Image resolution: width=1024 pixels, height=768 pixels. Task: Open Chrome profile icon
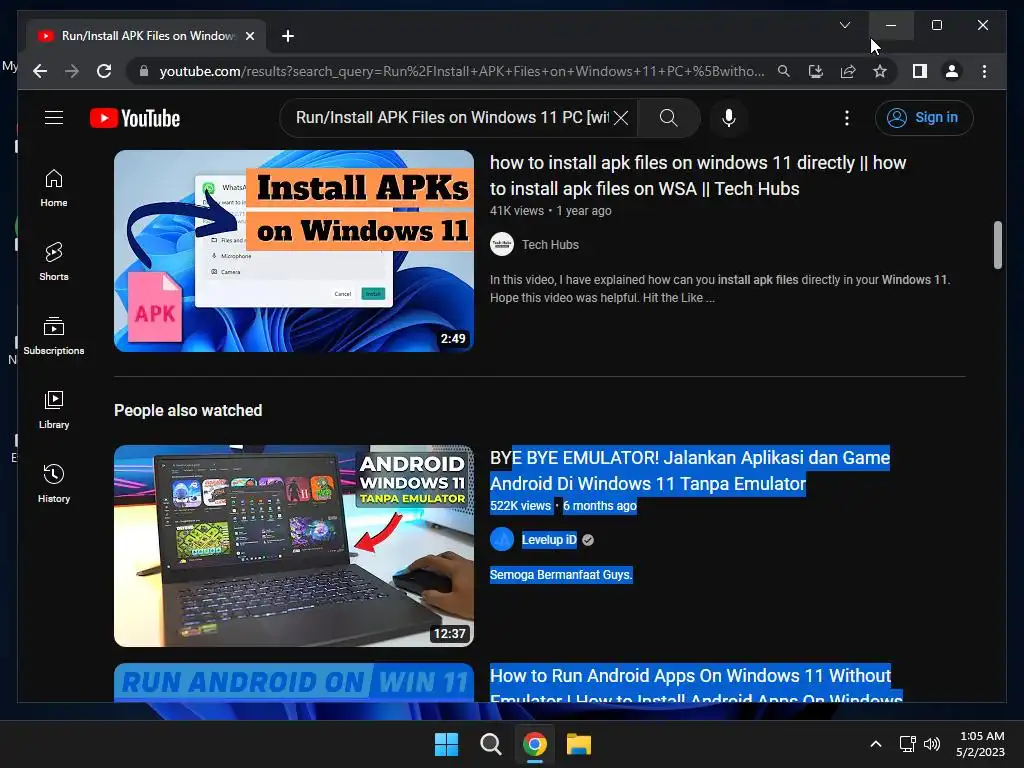(x=952, y=71)
